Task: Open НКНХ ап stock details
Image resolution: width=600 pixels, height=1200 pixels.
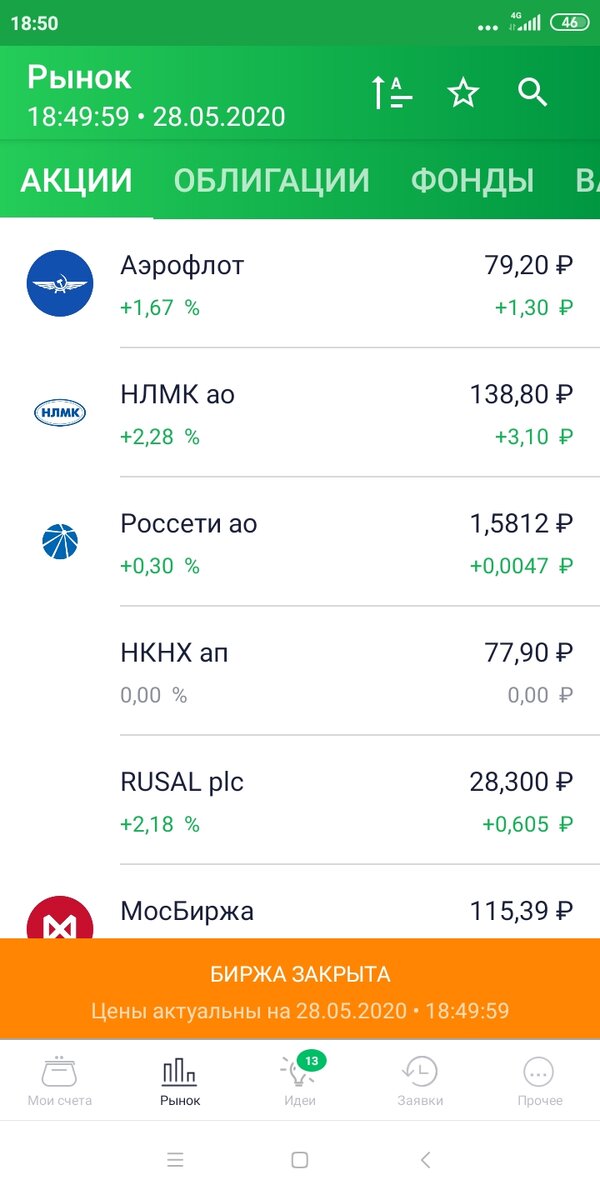Action: (300, 670)
